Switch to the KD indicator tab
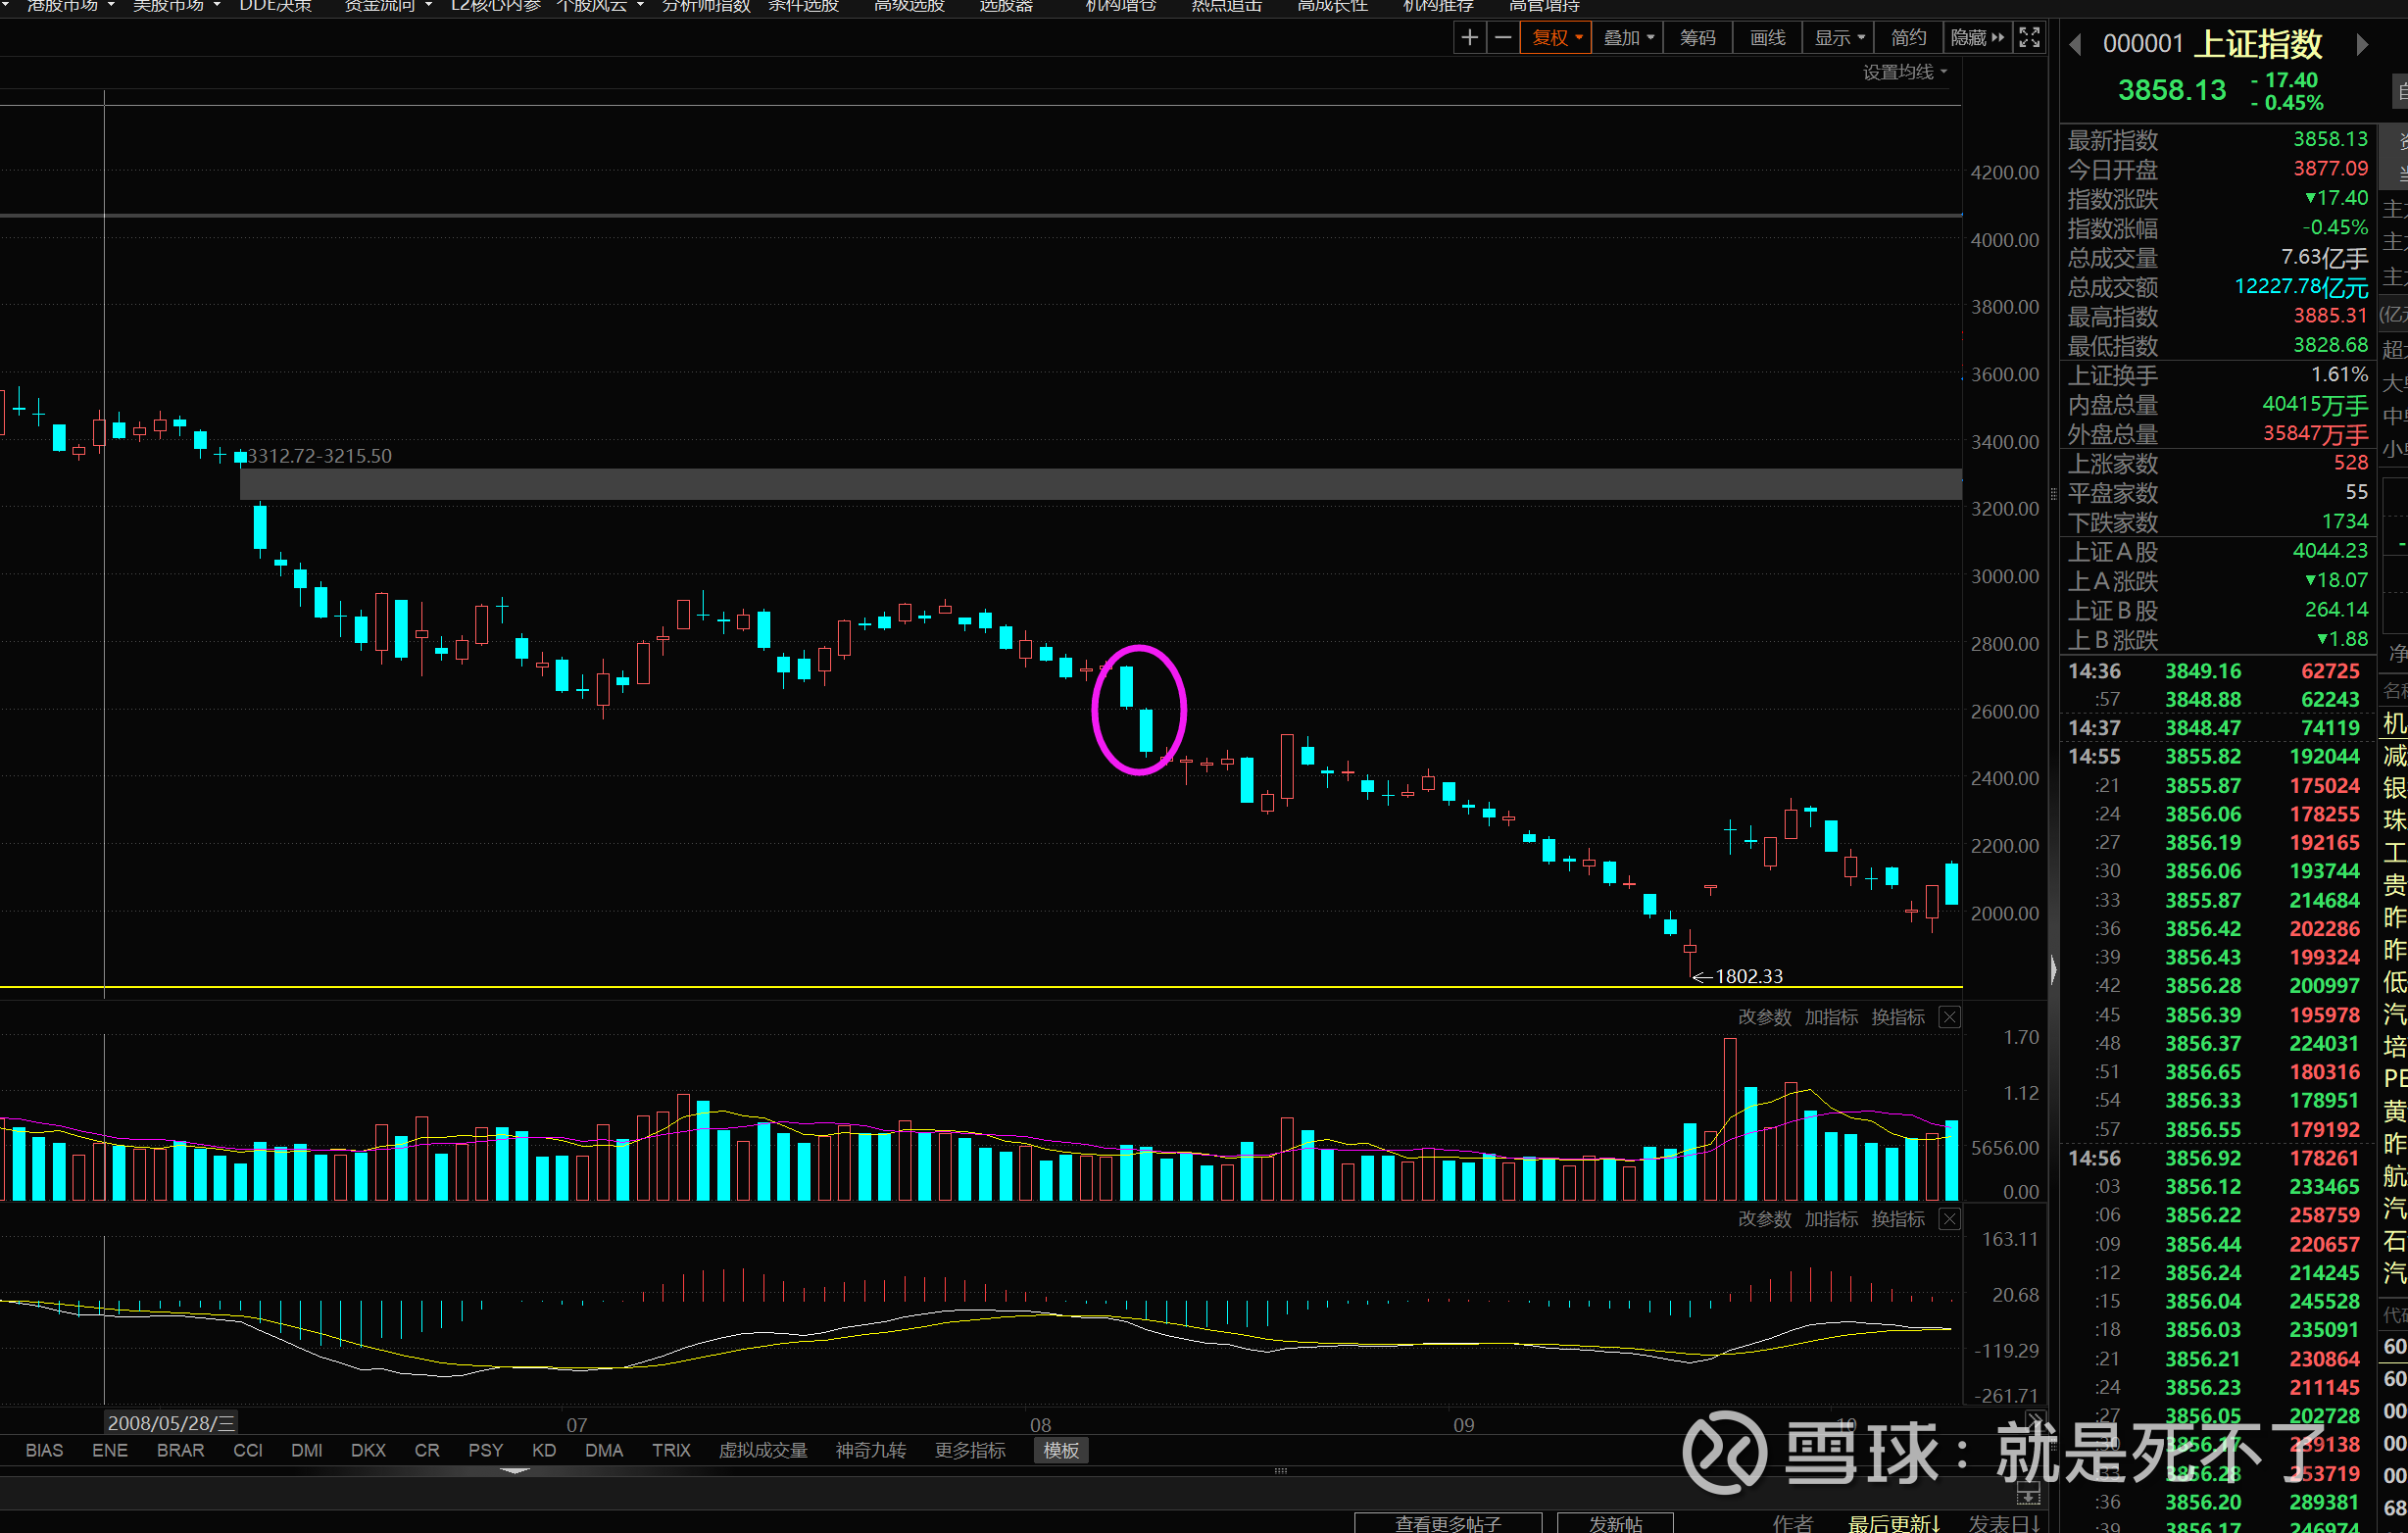This screenshot has height=1533, width=2408. pos(544,1450)
